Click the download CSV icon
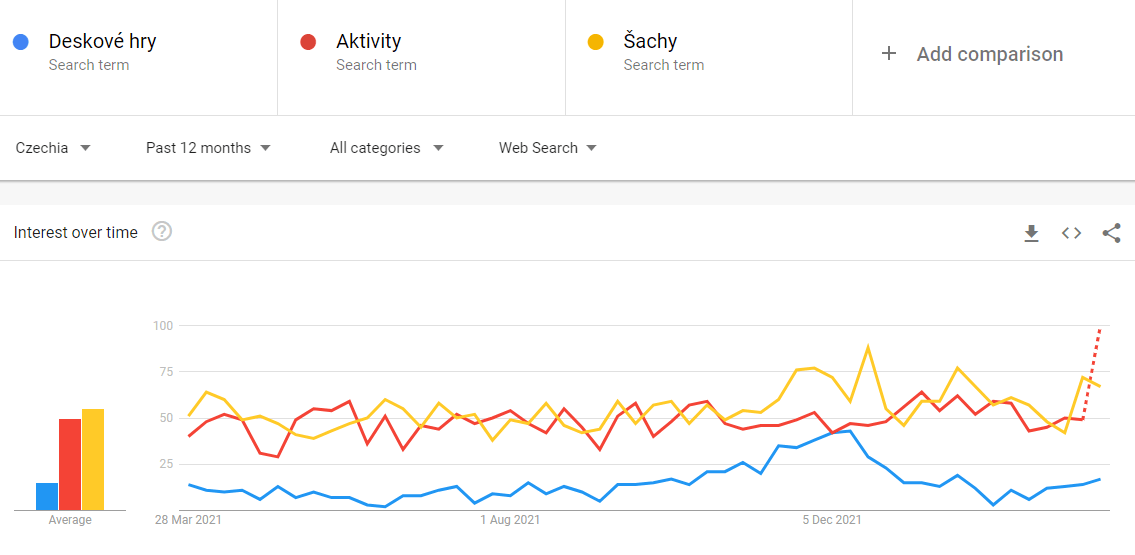Screen dimensions: 1135x555 point(1031,233)
